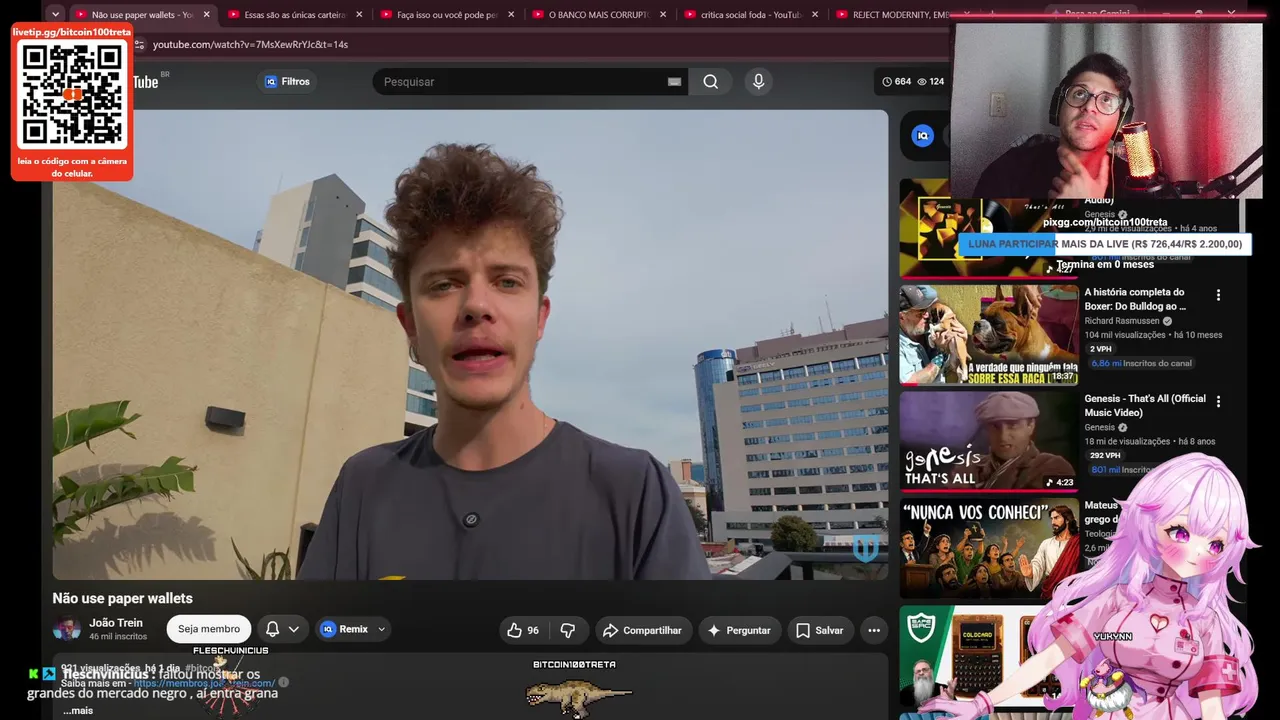Click the 'Seja membro' button
The height and width of the screenshot is (720, 1280).
[x=209, y=629]
